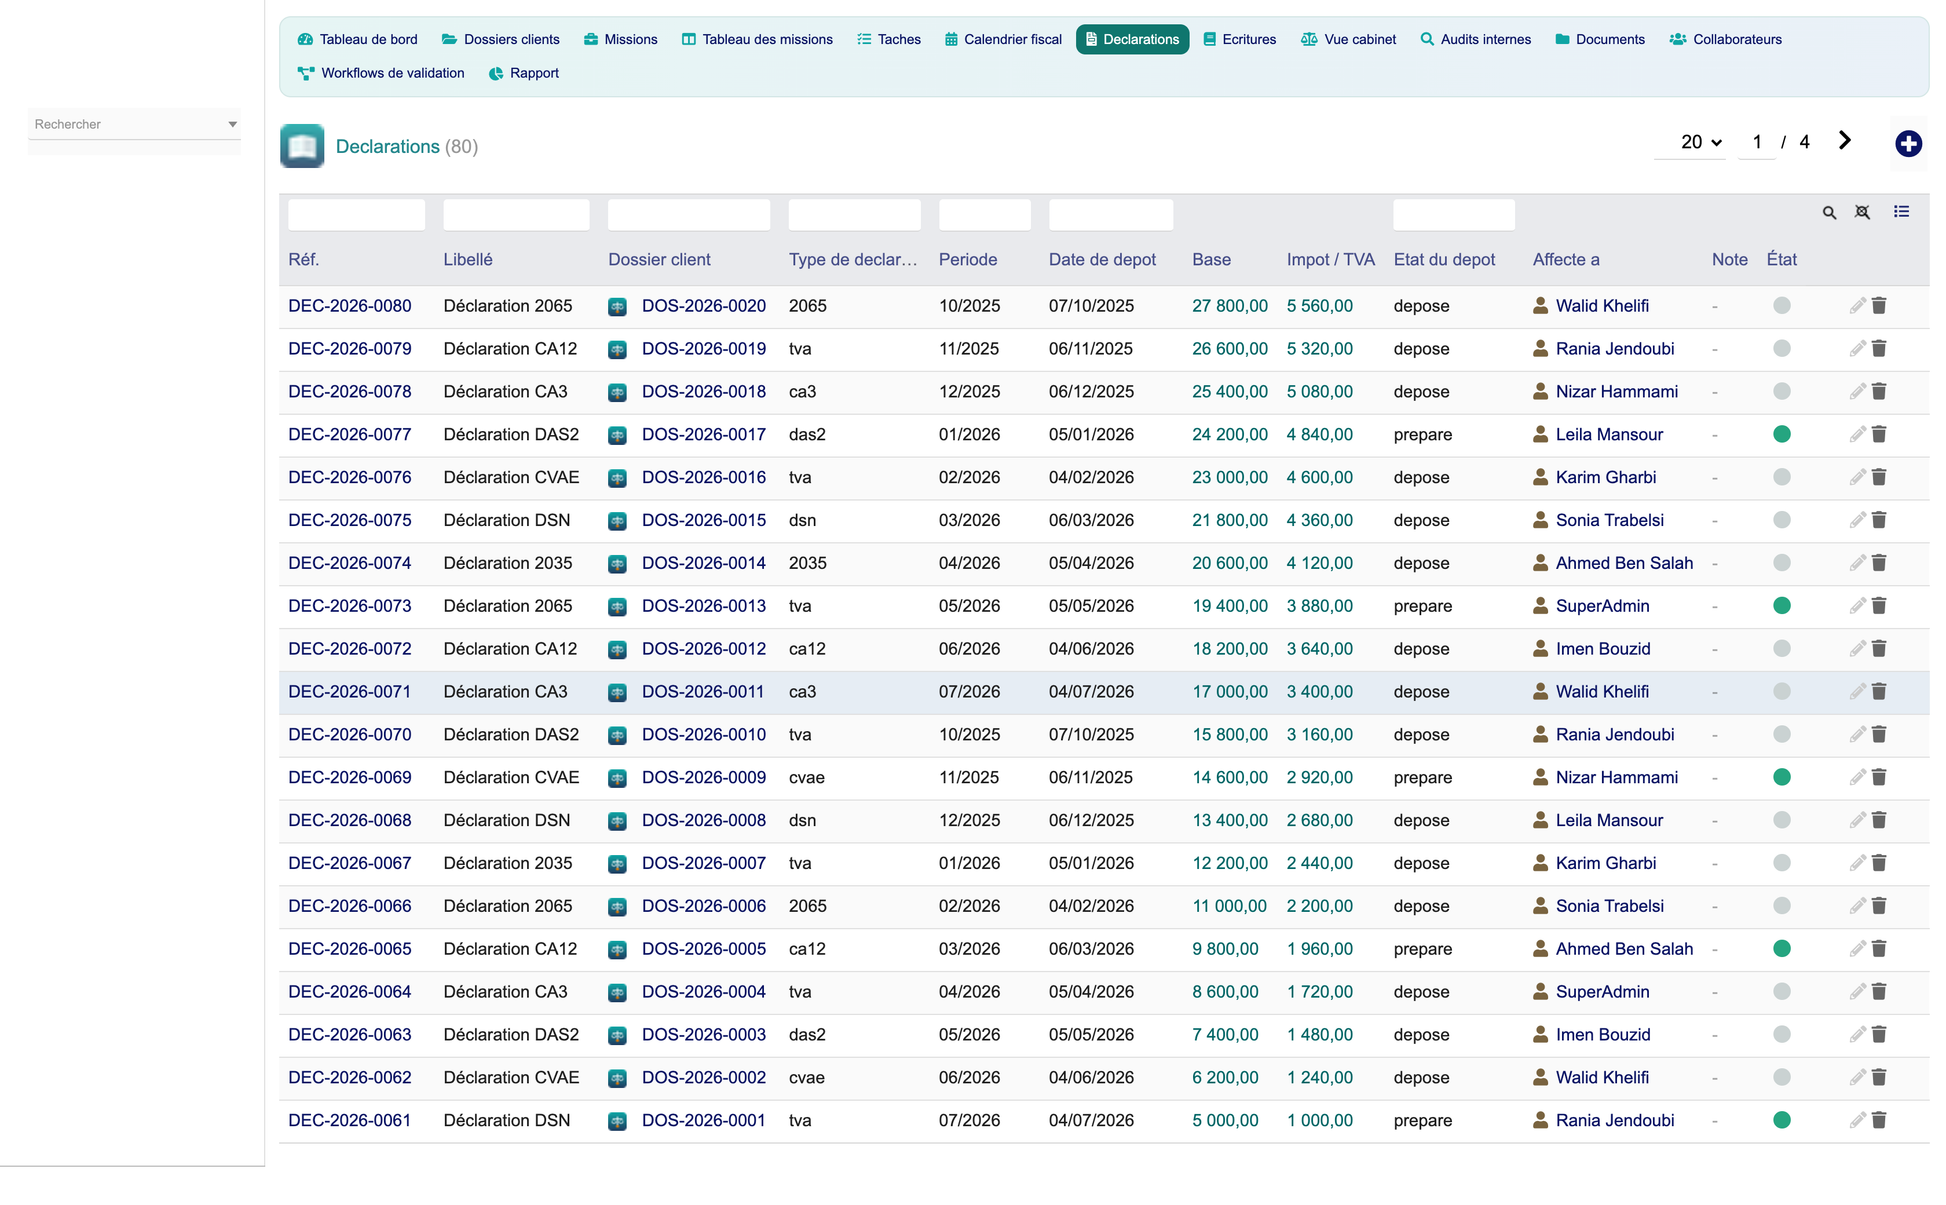Delete DEC-2026-0066 using trash icon
Image resolution: width=1946 pixels, height=1205 pixels.
(x=1879, y=906)
